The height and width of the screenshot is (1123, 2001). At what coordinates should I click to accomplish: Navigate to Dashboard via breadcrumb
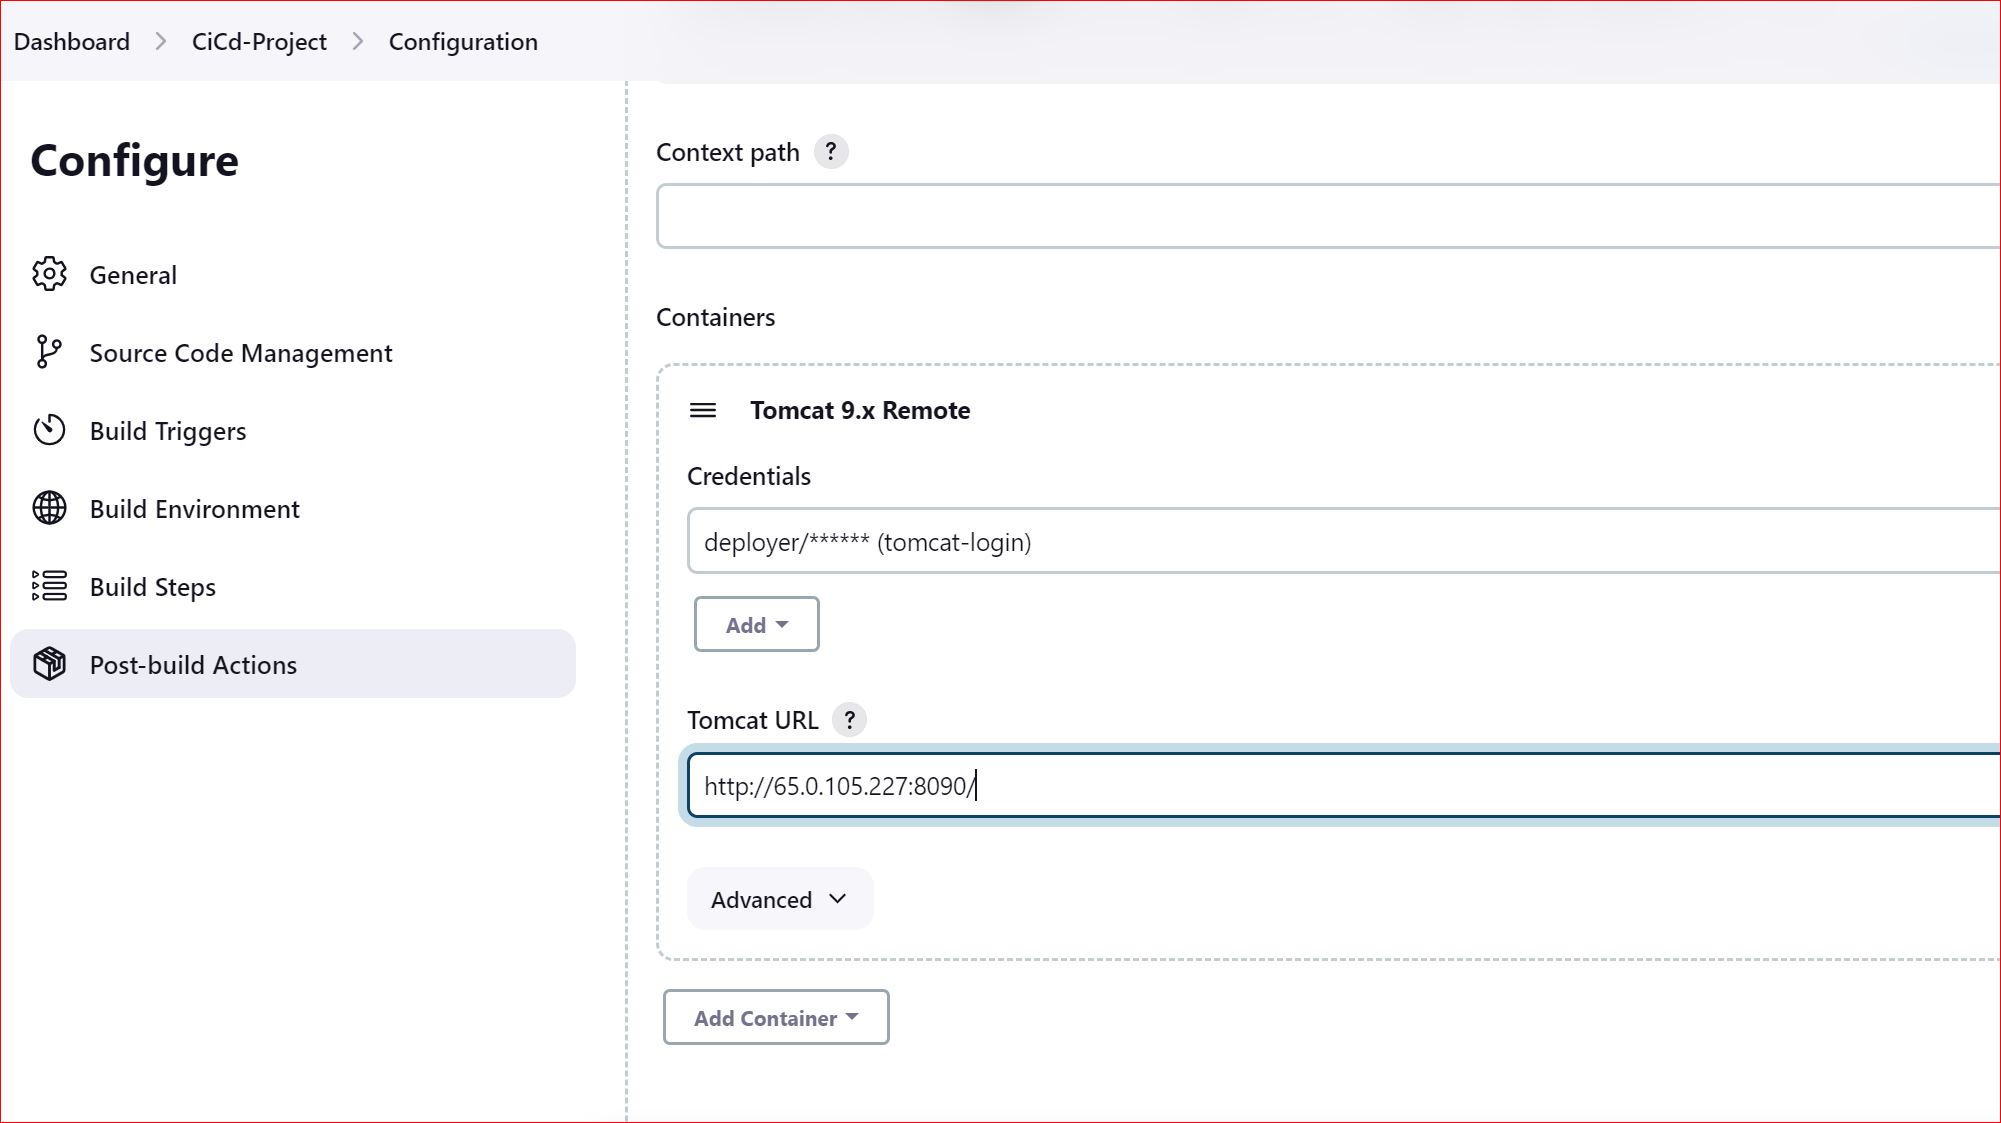(x=71, y=41)
